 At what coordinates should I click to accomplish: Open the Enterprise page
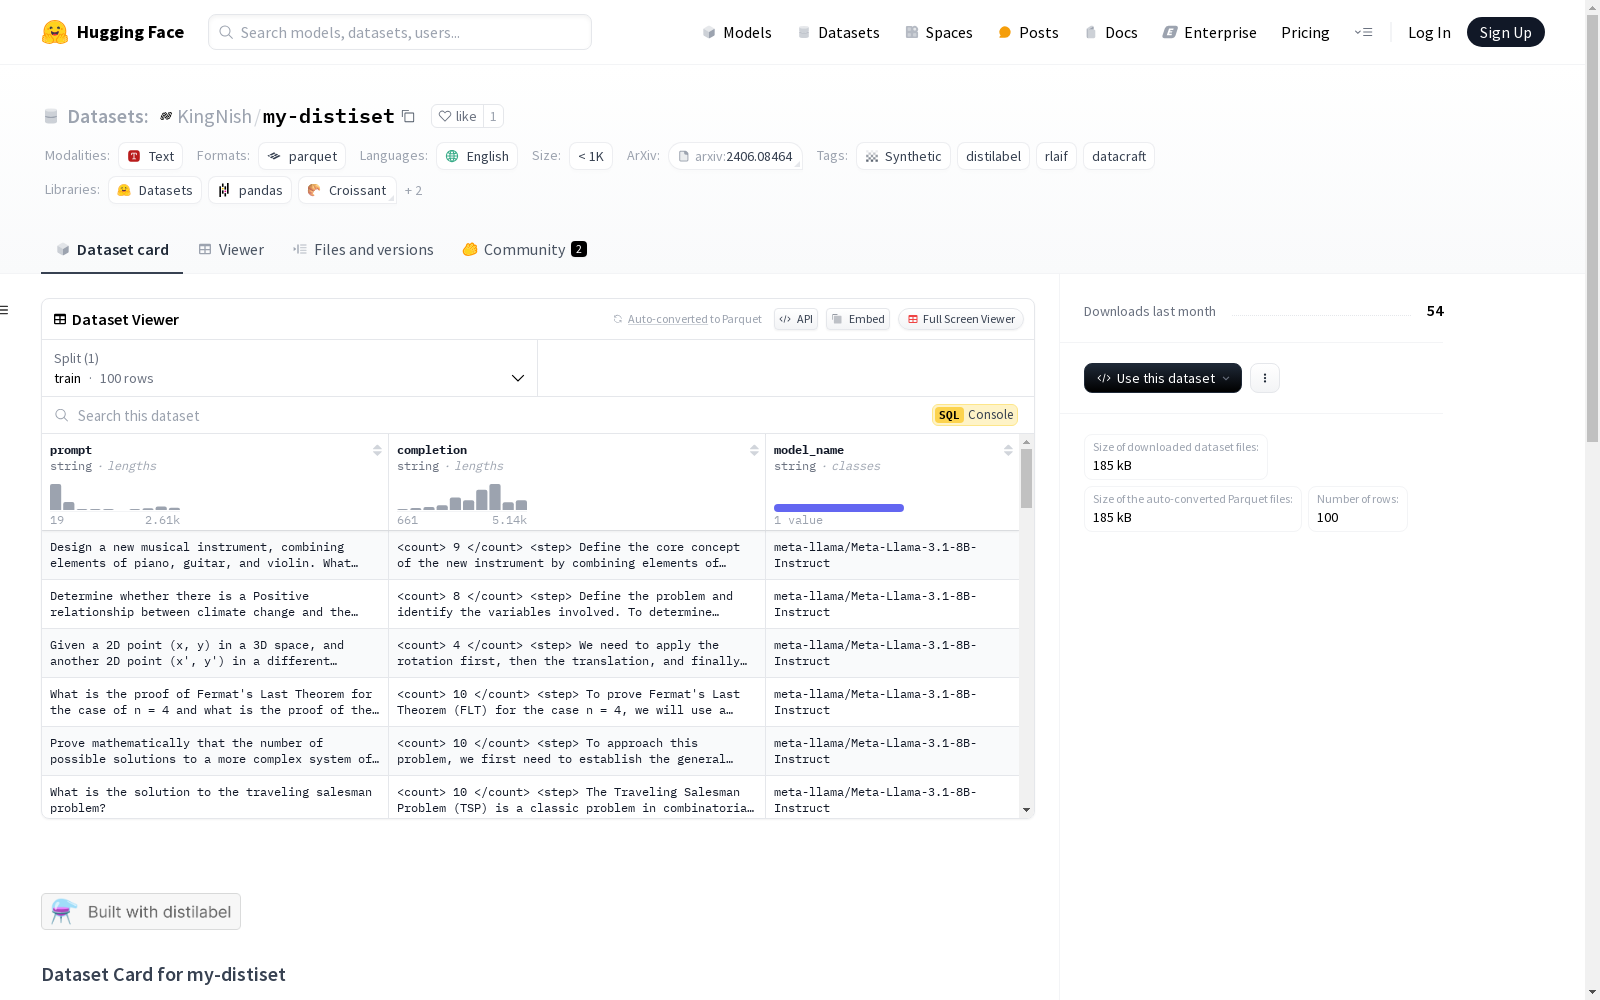(1209, 32)
